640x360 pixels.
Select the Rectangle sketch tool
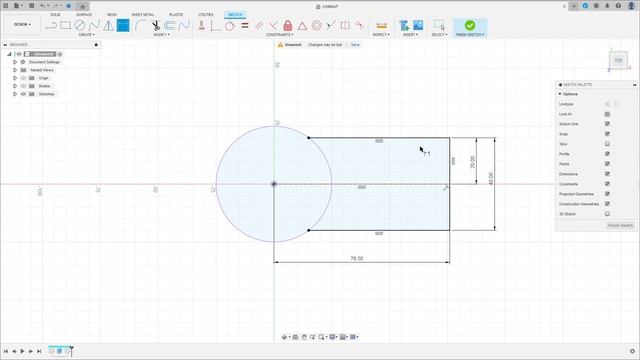(65, 25)
